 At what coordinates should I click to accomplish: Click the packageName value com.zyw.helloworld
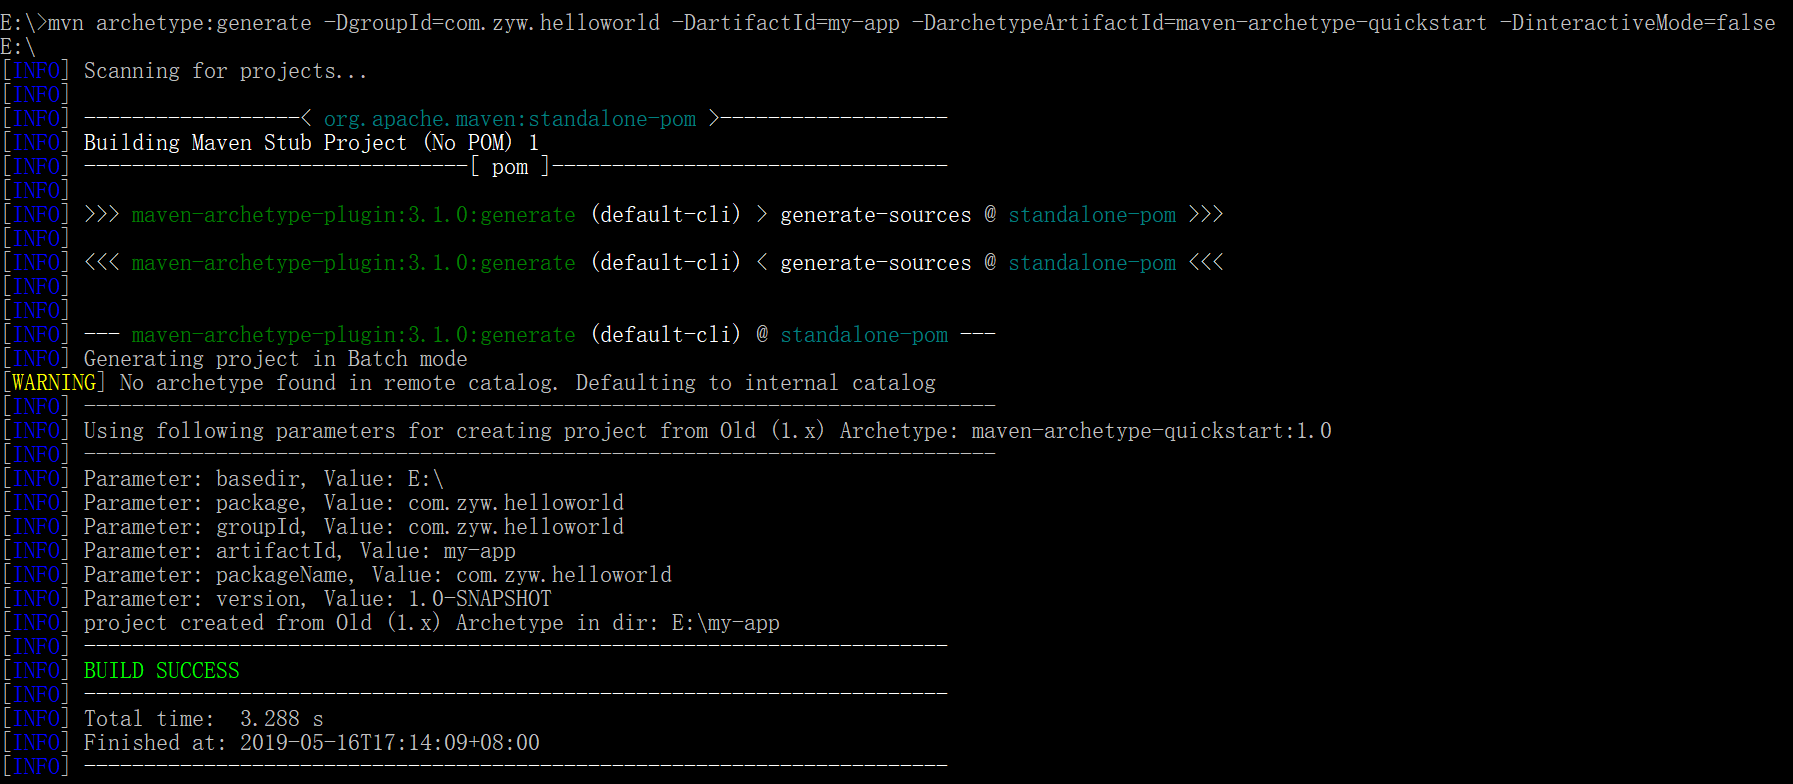564,574
